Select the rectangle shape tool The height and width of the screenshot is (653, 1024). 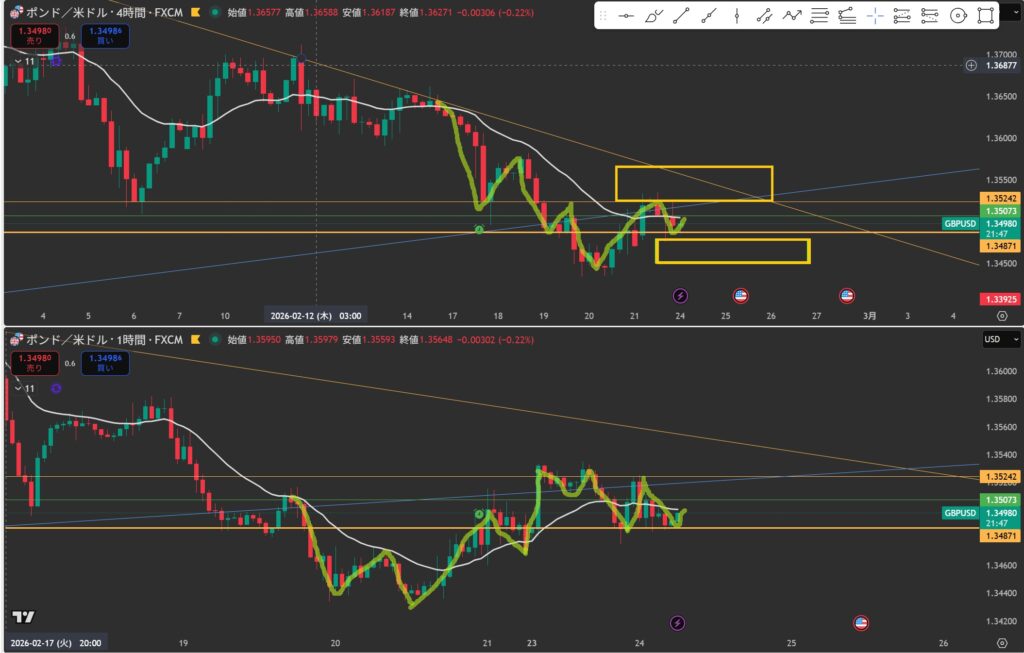tap(985, 16)
